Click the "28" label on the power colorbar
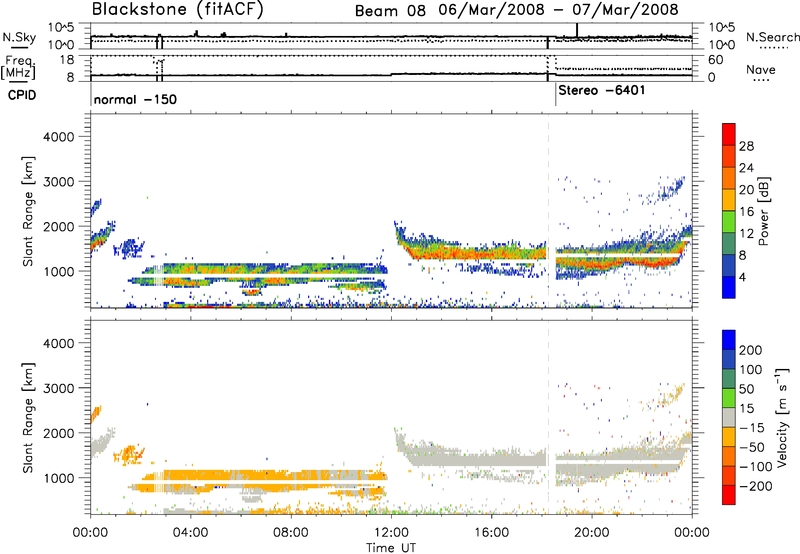800x554 pixels. (x=746, y=146)
